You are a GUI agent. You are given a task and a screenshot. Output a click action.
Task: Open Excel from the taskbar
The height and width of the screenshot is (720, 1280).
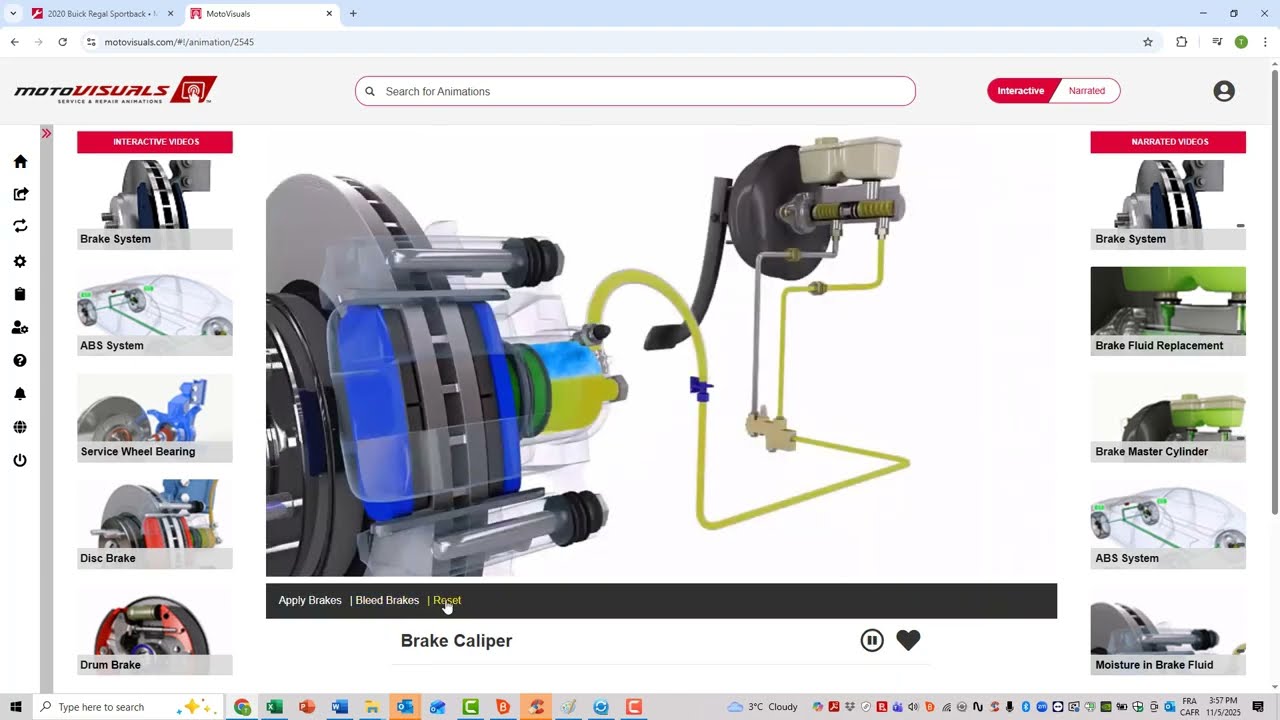pyautogui.click(x=274, y=707)
